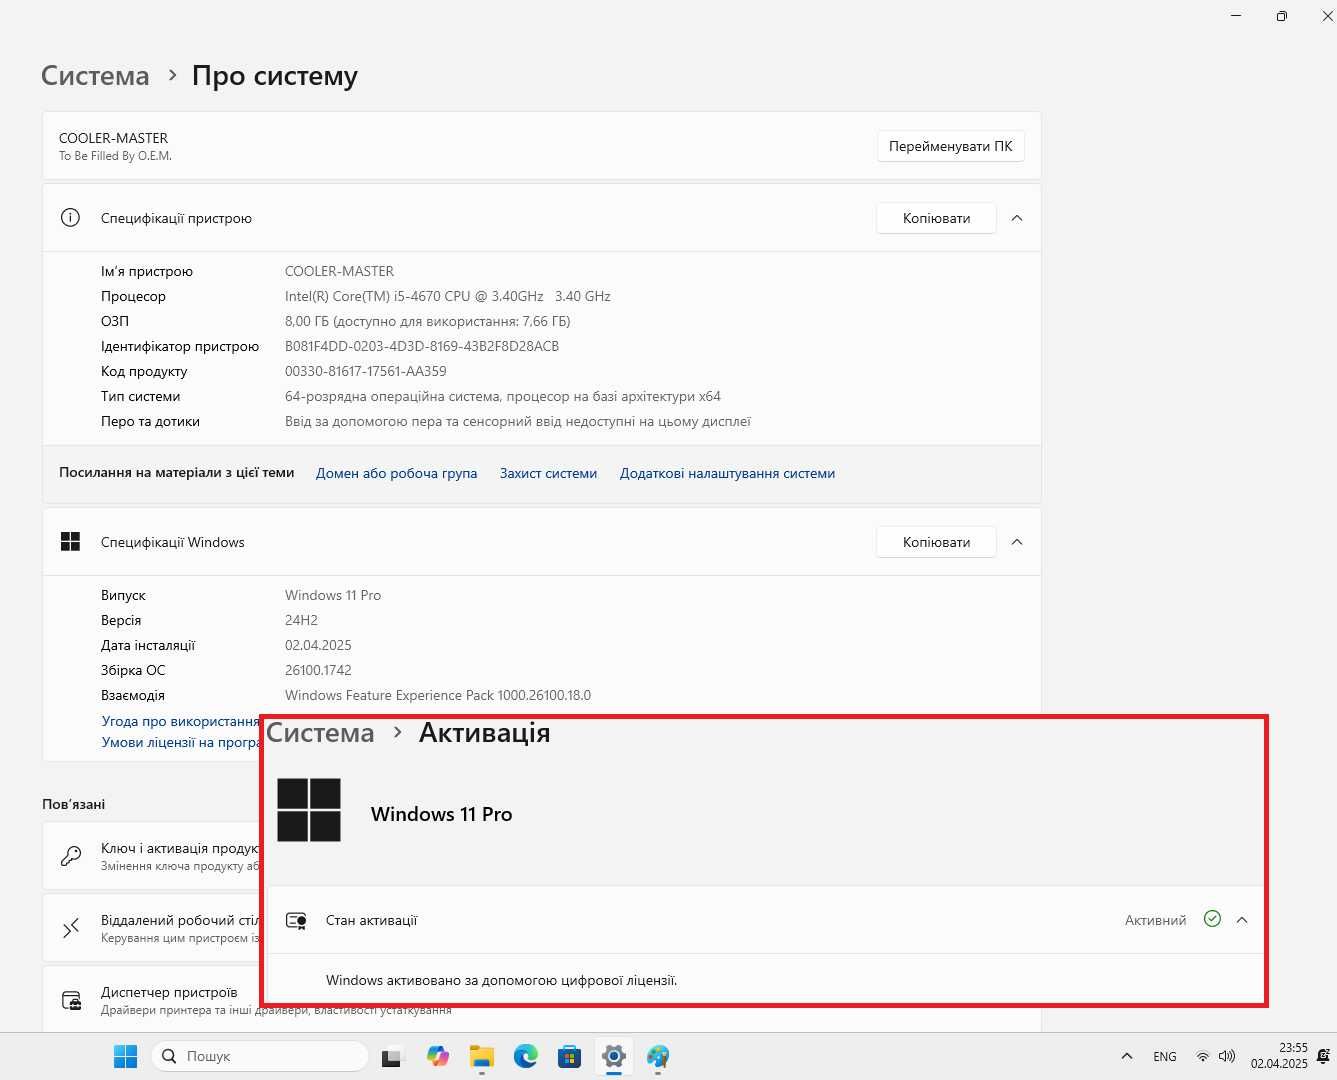Click the "To Be Filled By O.E.M." subtitle
Screen dimensions: 1337x1080
(x=115, y=156)
